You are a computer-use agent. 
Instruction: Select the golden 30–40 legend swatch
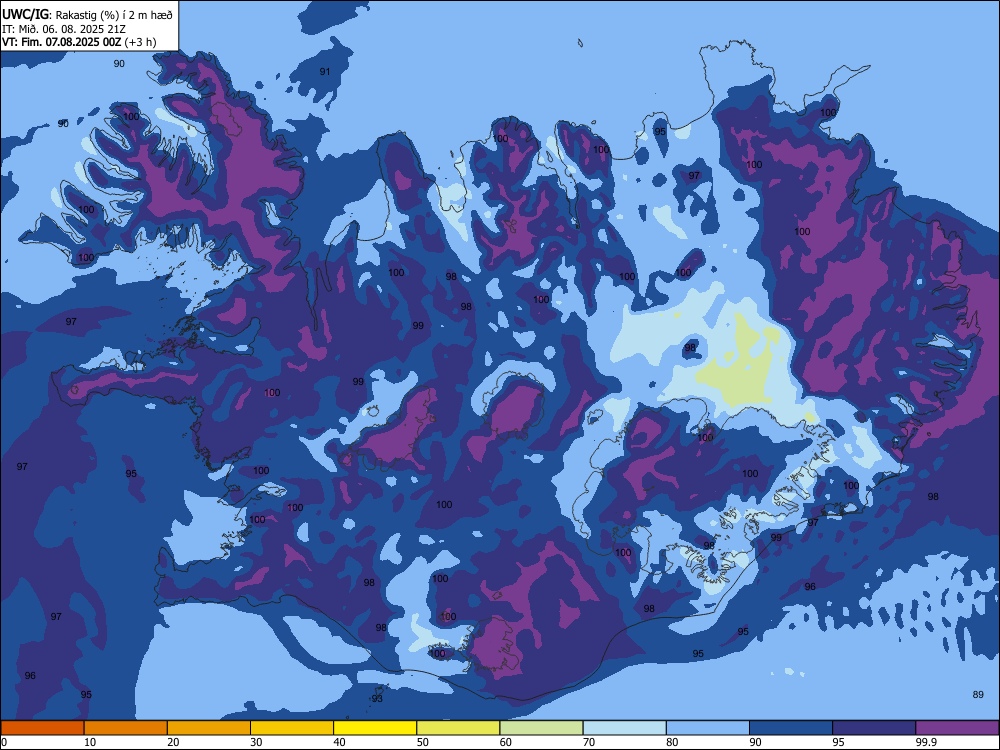tap(292, 728)
